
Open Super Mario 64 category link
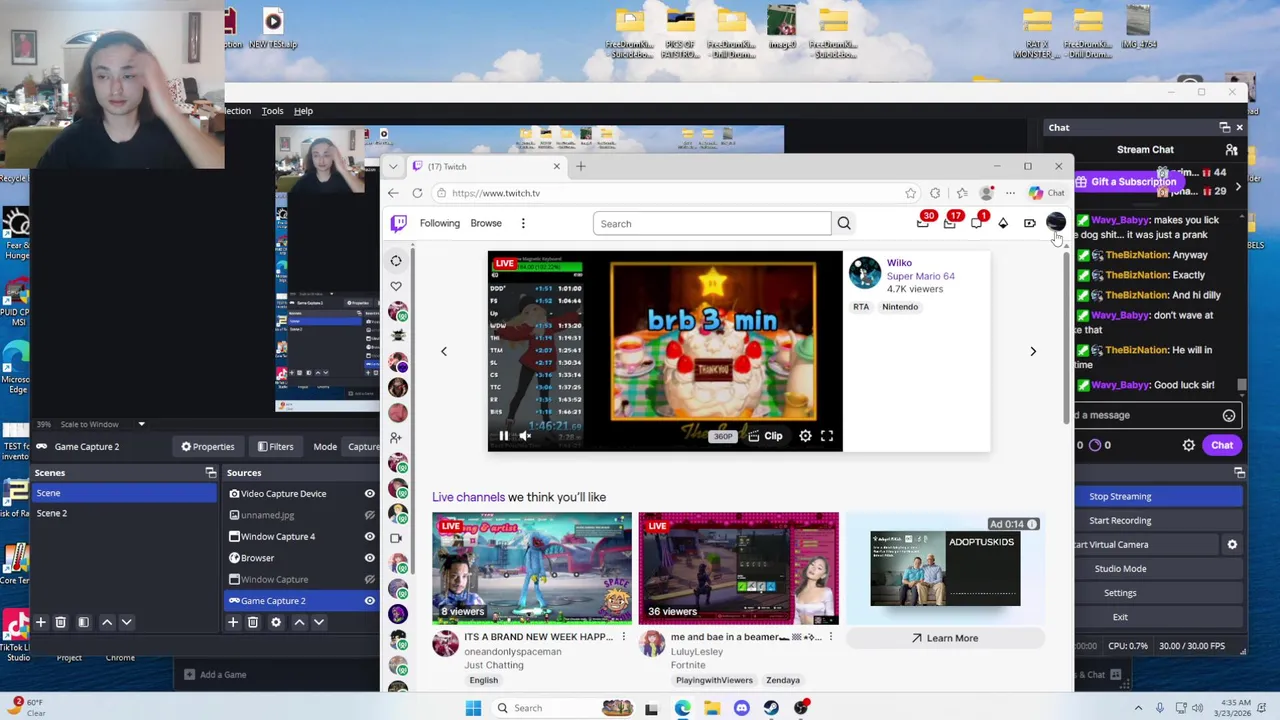click(x=920, y=276)
